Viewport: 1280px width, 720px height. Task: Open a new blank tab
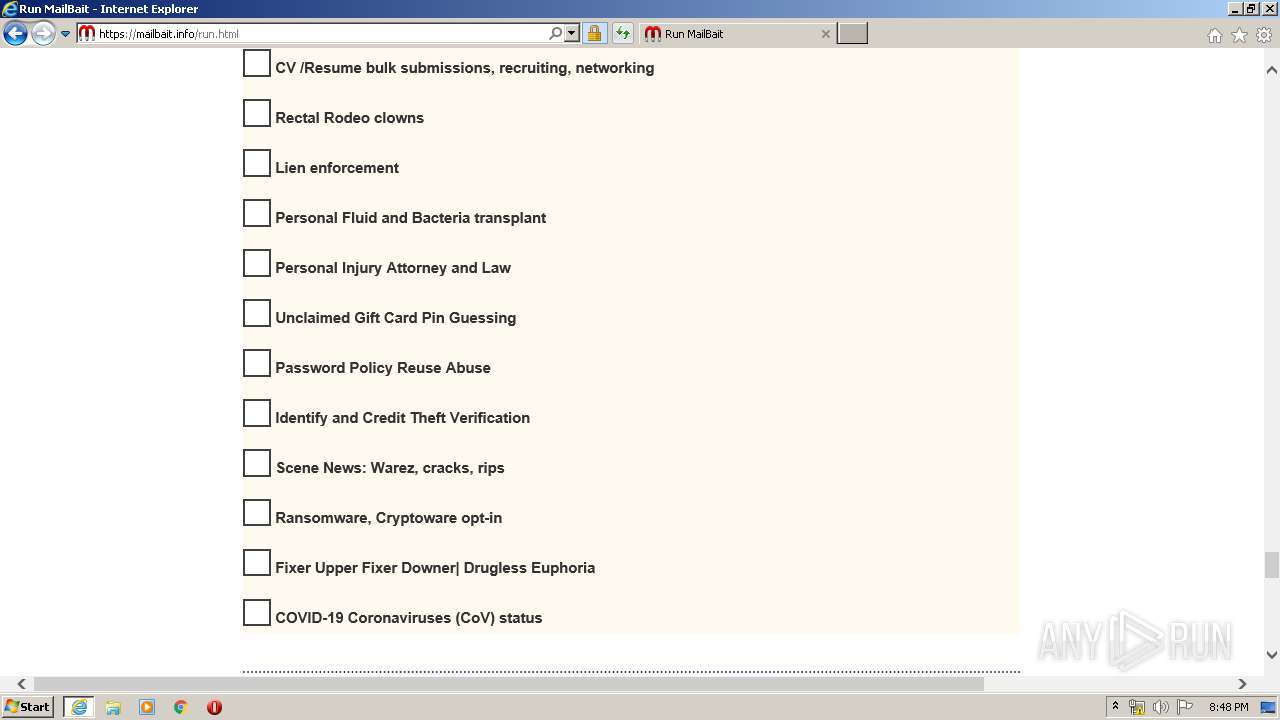click(x=852, y=33)
